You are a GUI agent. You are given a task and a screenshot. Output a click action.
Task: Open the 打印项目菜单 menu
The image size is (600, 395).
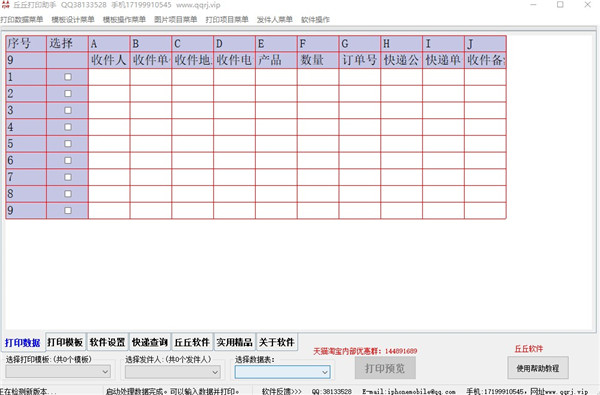point(227,20)
